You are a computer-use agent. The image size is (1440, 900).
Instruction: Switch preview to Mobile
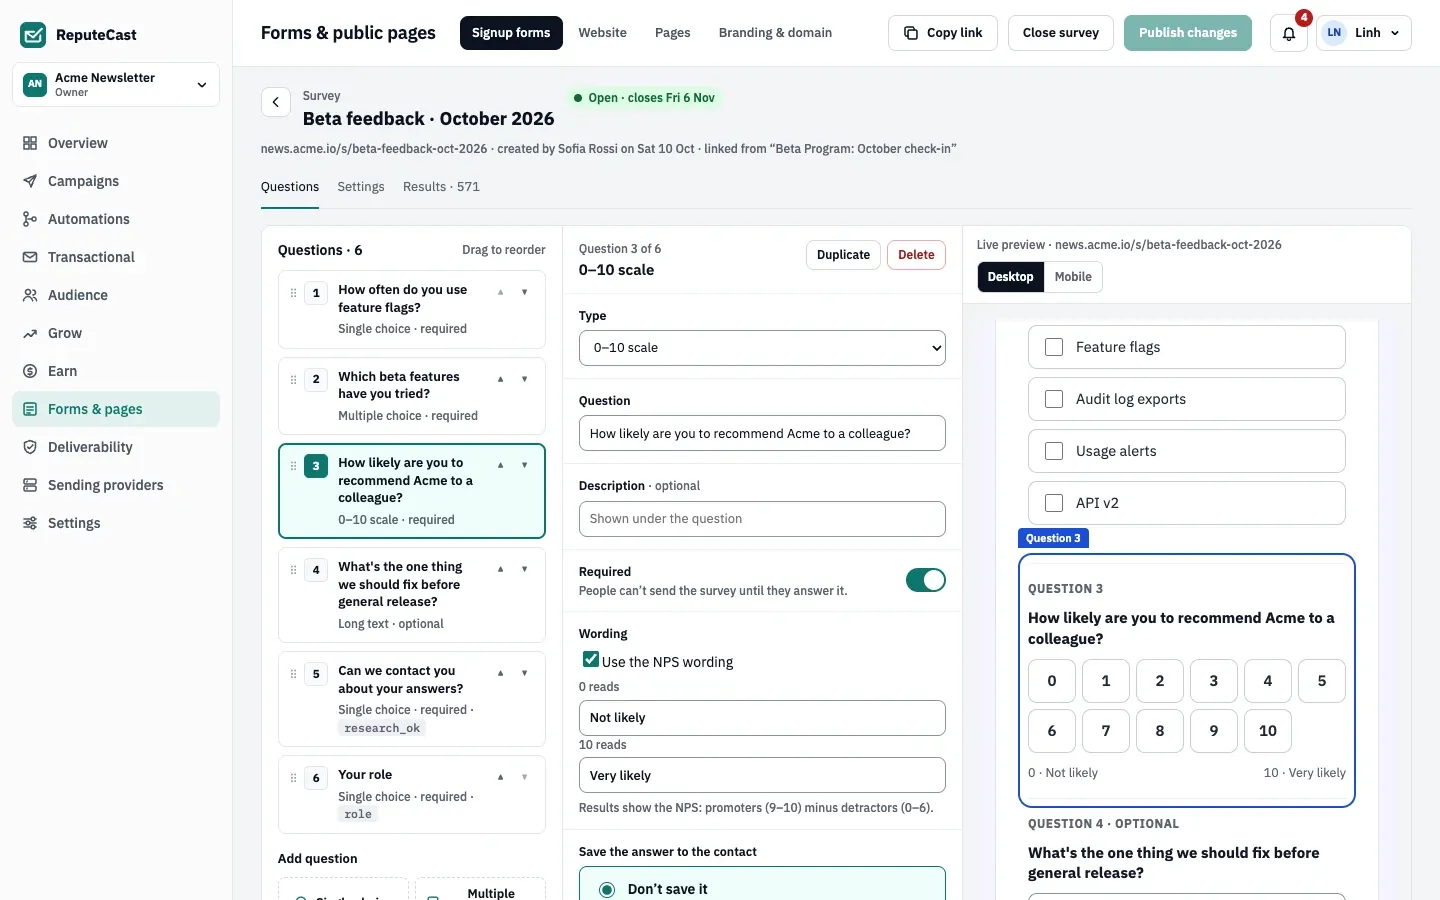[x=1073, y=277]
